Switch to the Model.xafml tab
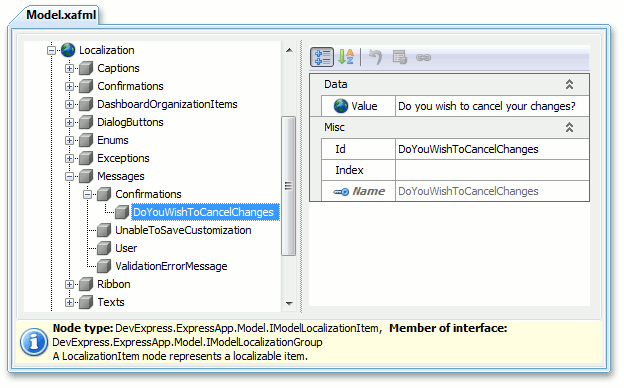This screenshot has width=624, height=388. click(x=60, y=15)
